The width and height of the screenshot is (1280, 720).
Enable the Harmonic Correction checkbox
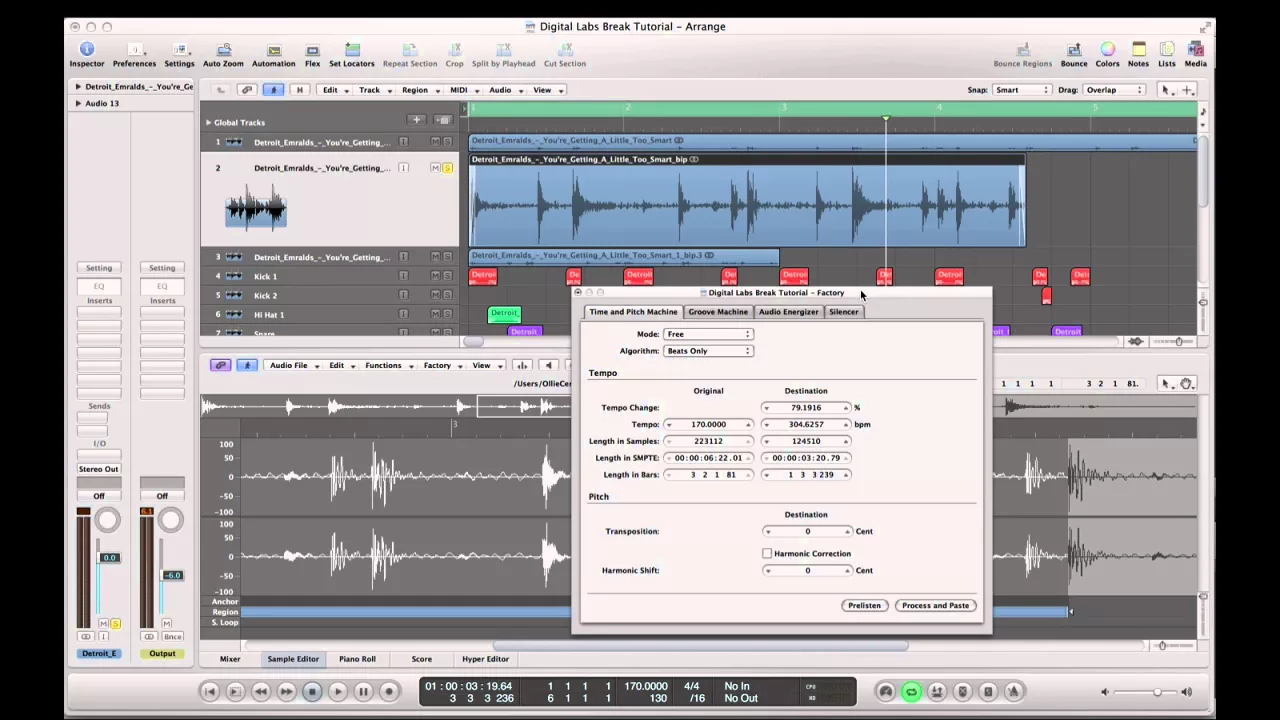click(767, 553)
